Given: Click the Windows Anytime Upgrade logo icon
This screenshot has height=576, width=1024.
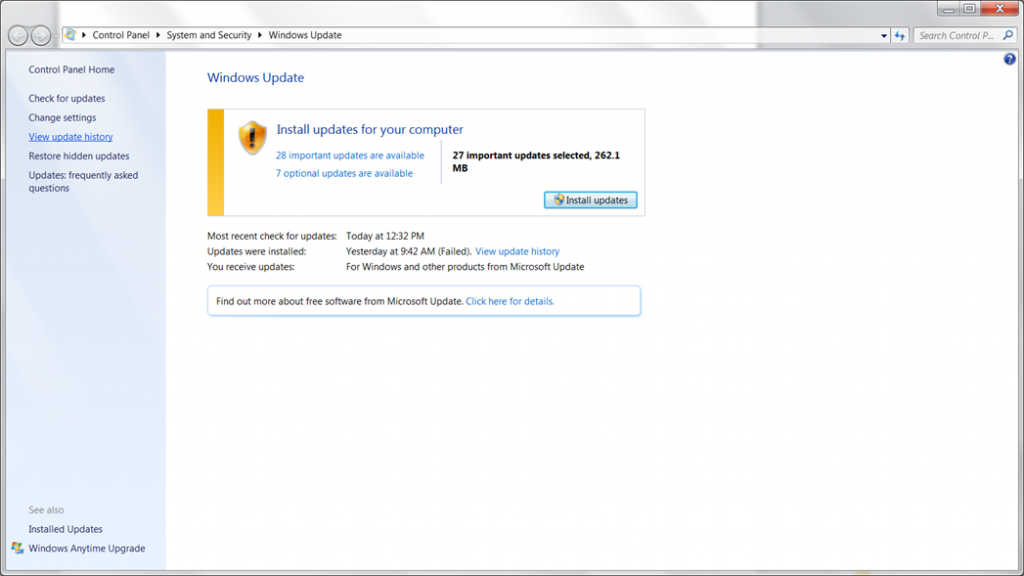Looking at the screenshot, I should pyautogui.click(x=17, y=548).
